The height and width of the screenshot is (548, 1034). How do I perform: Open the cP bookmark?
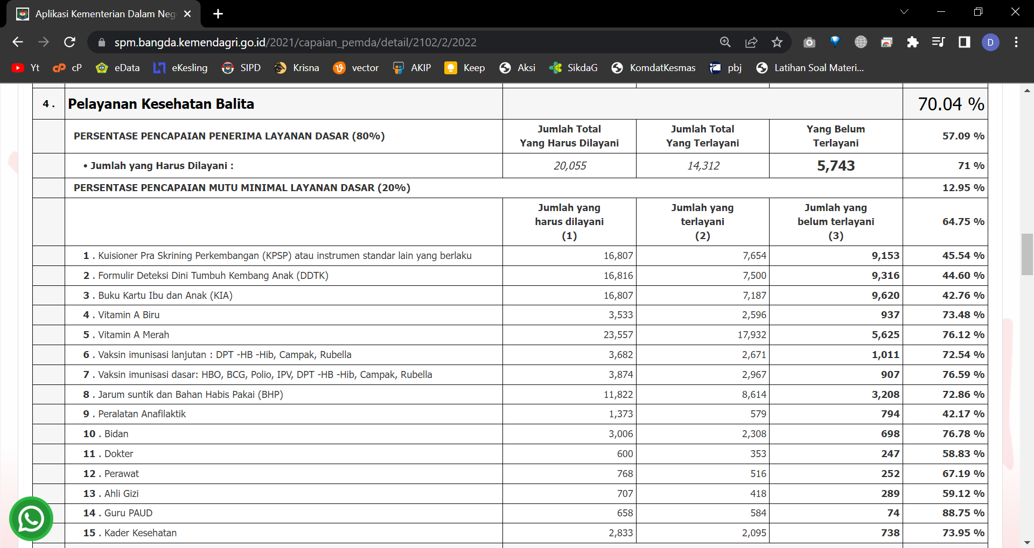[x=67, y=68]
